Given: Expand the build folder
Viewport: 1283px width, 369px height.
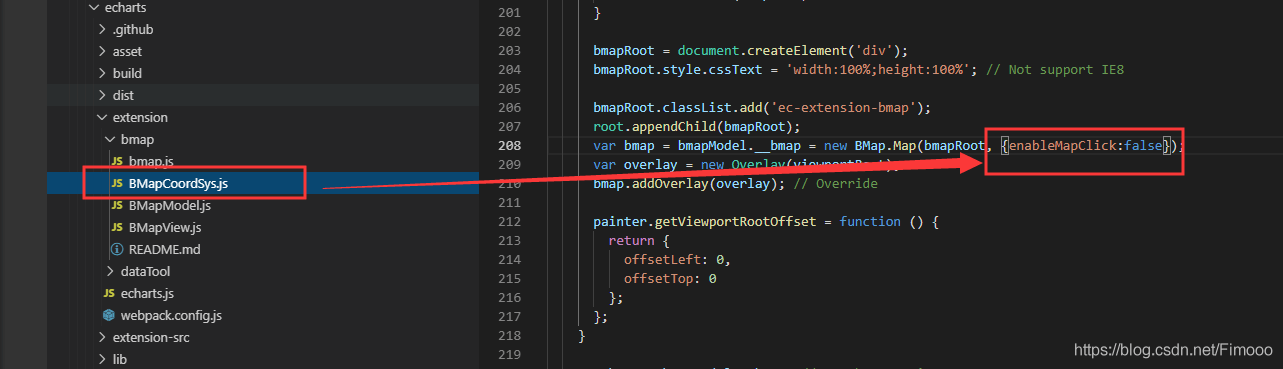Looking at the screenshot, I should pos(102,73).
